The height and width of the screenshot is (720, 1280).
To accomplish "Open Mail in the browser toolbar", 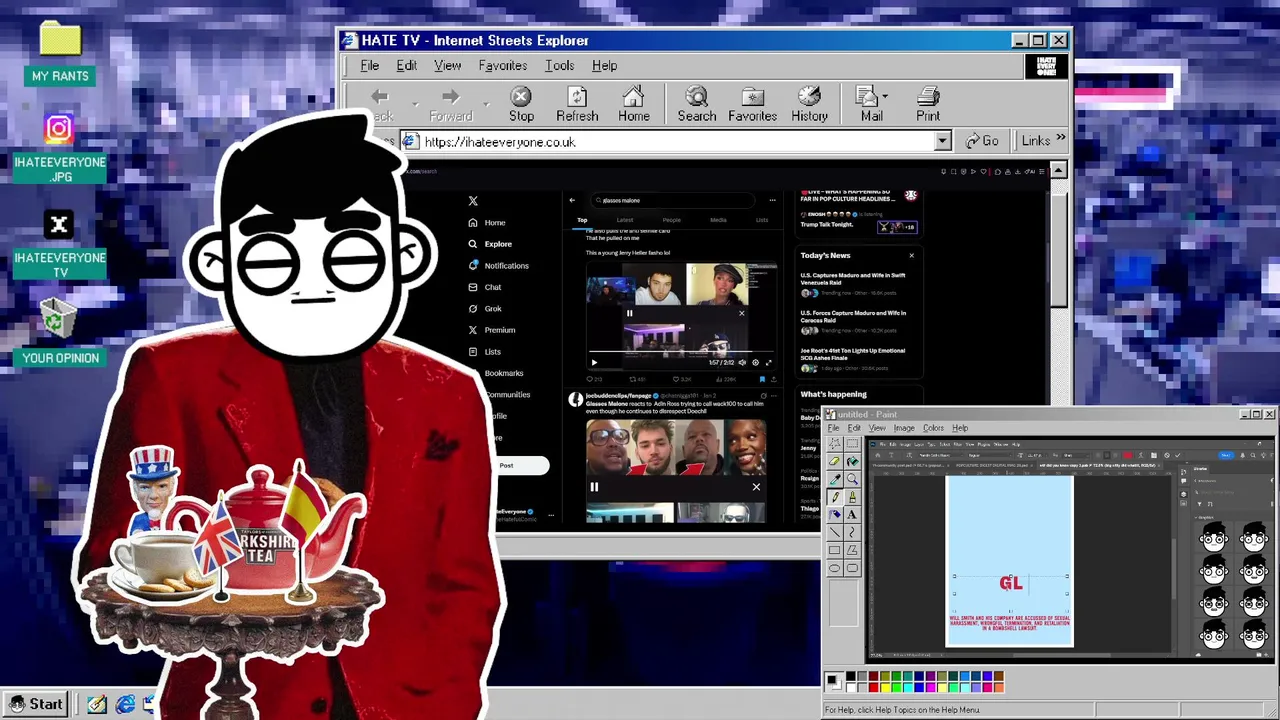I will (871, 104).
